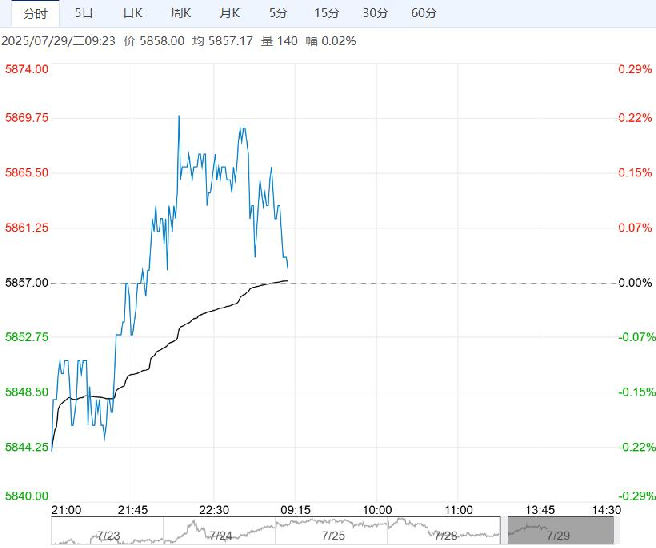Image resolution: width=656 pixels, height=548 pixels.
Task: Click the 7/23 segment in the date navigator
Action: [x=108, y=530]
